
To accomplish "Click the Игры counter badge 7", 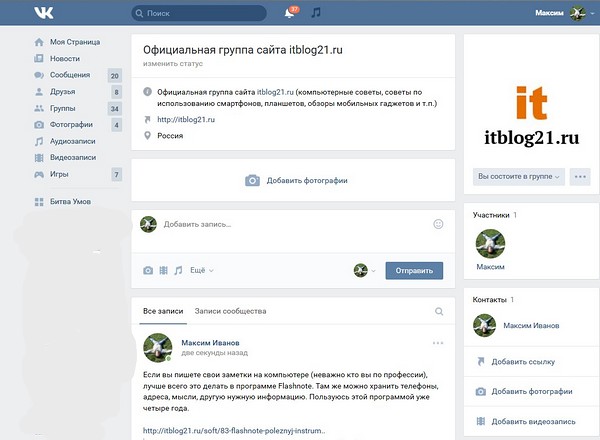I will [117, 175].
